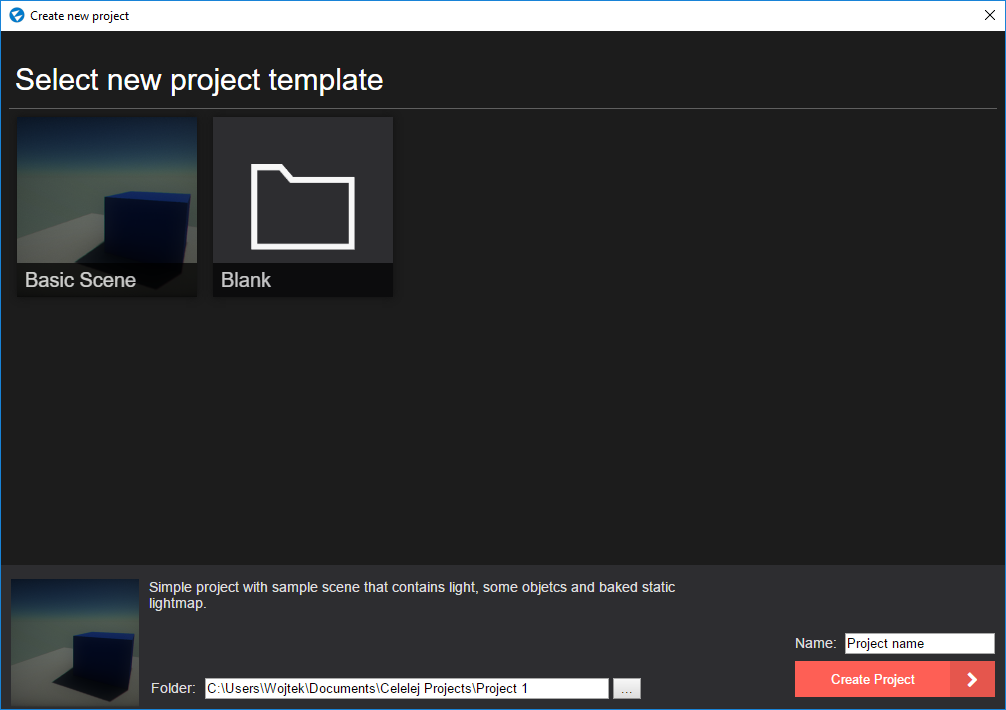Click the app icon in the title bar
This screenshot has height=710, width=1006.
(17, 15)
